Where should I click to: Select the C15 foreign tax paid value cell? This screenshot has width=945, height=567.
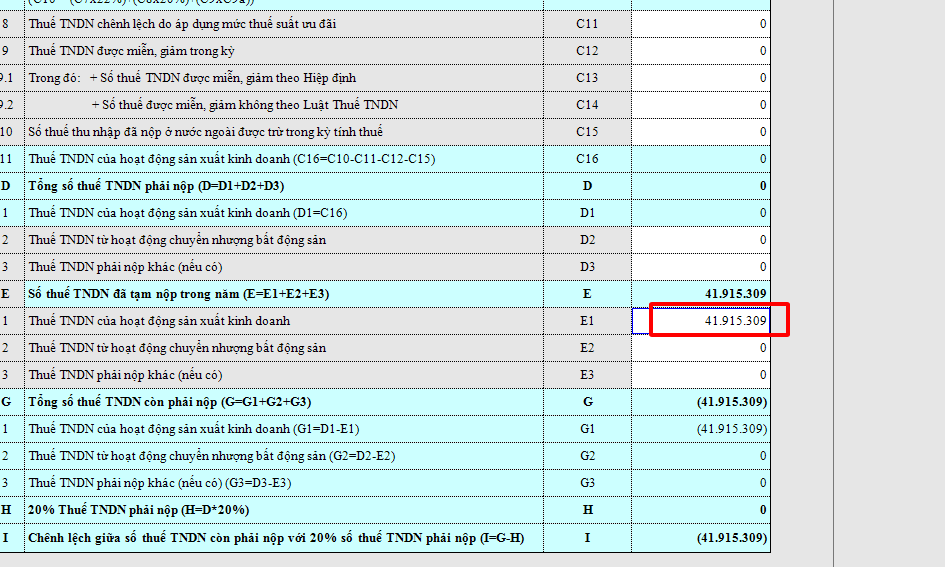coord(702,132)
